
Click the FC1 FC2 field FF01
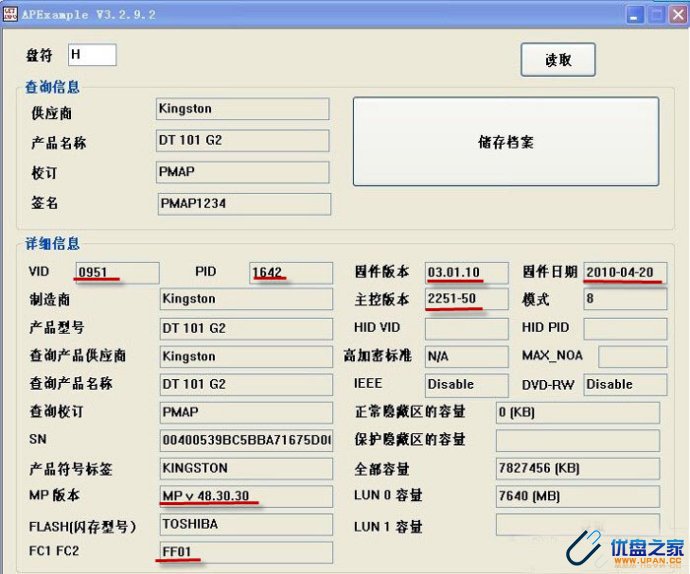[x=246, y=552]
